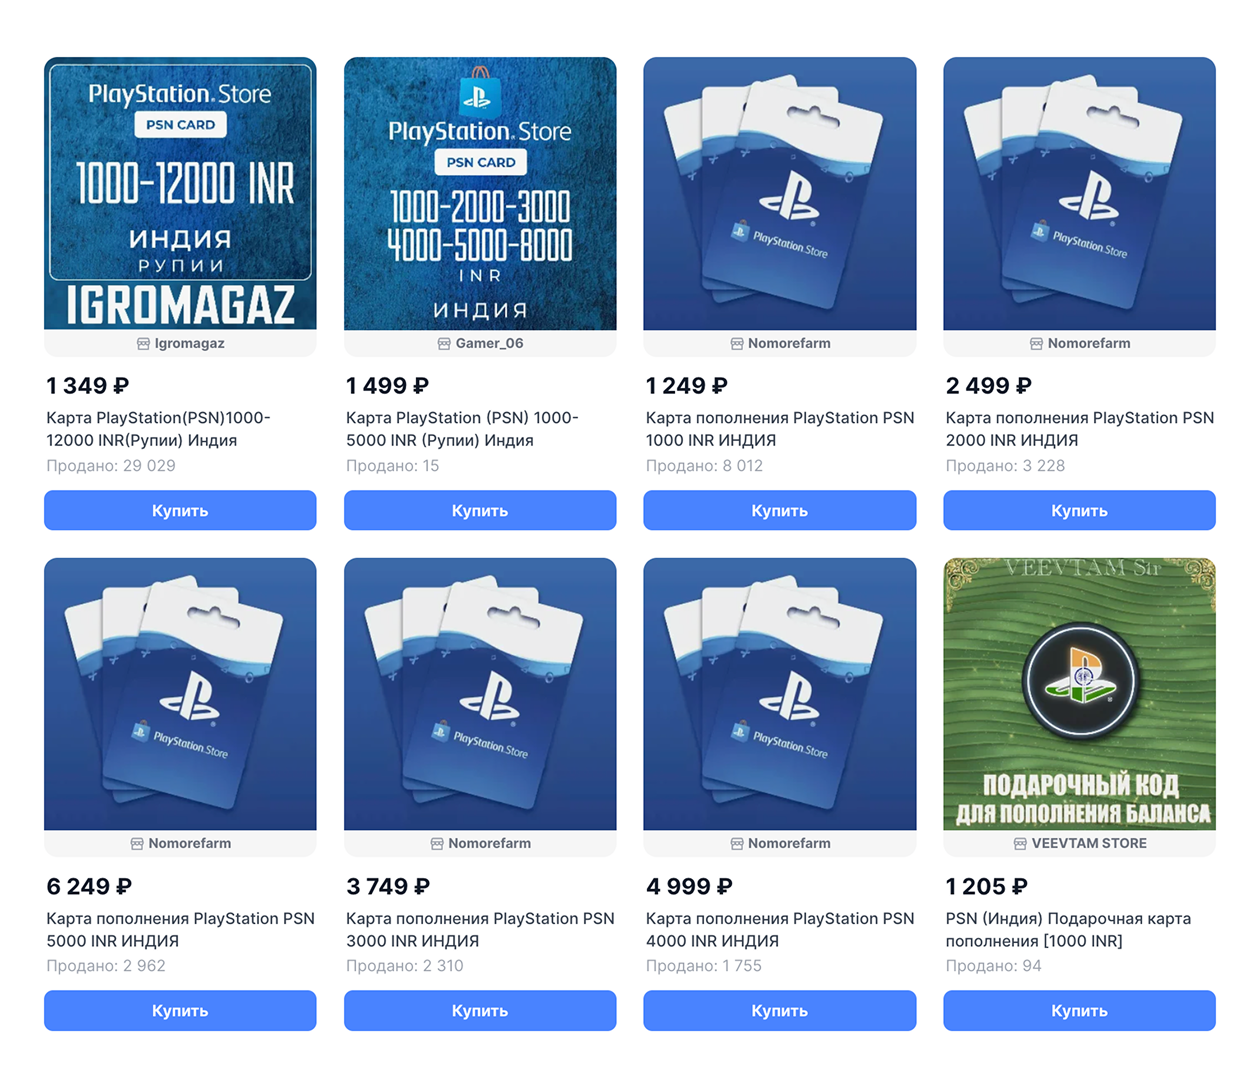Click the shop icon next to Gamer_06
Screen dimensions: 1260x1090
[444, 344]
